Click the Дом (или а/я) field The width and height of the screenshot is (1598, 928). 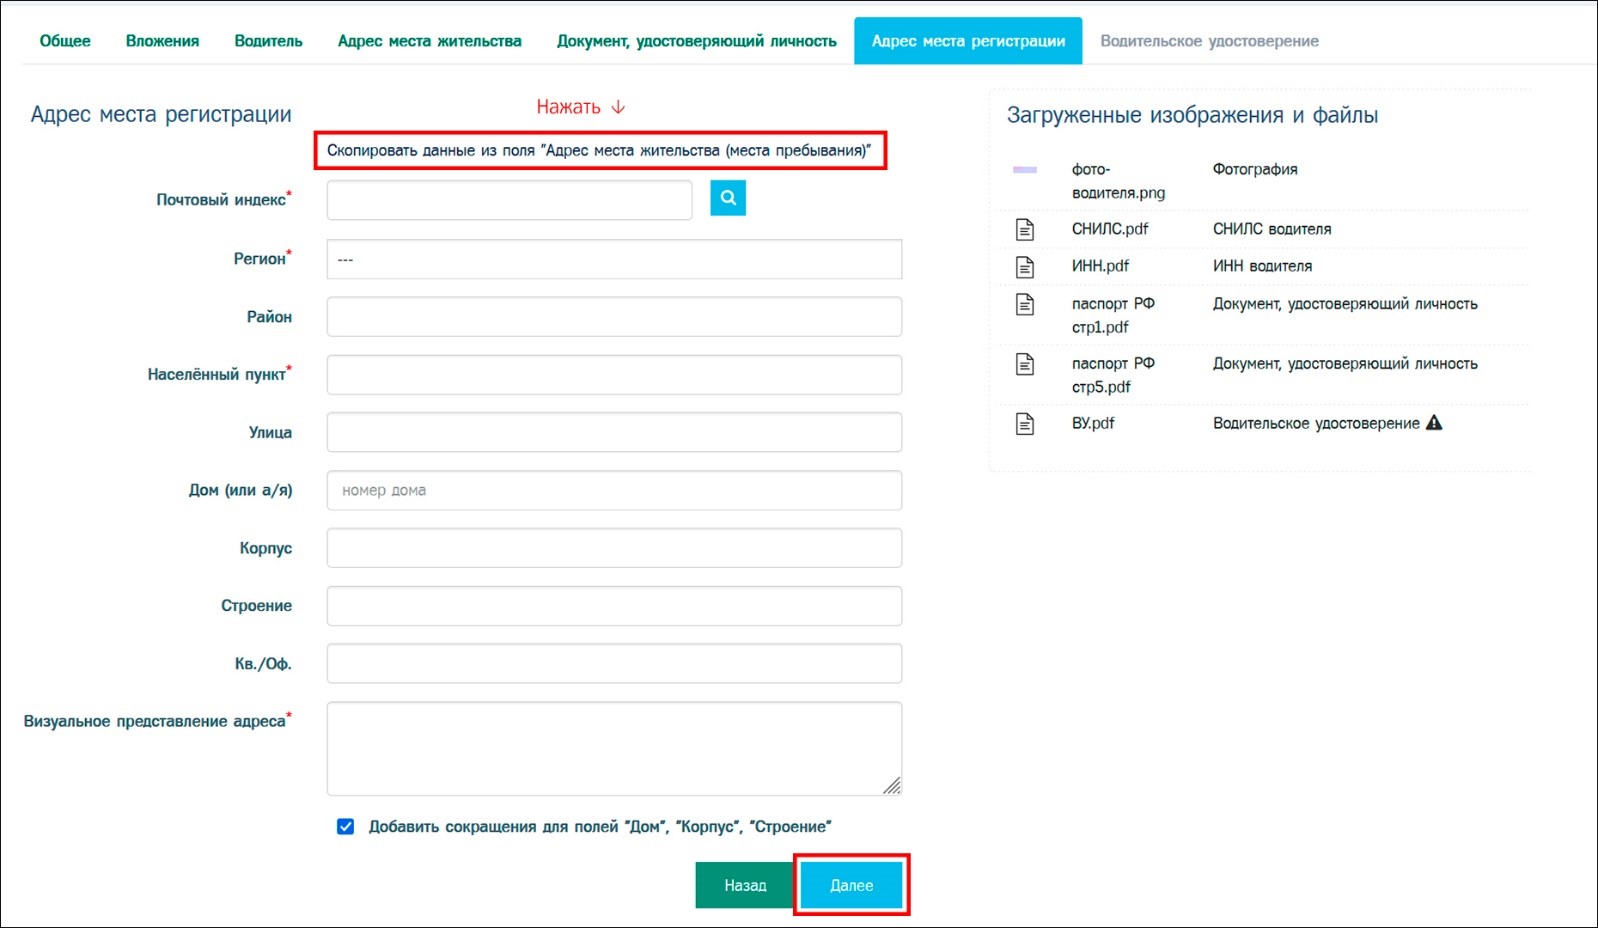(x=614, y=490)
